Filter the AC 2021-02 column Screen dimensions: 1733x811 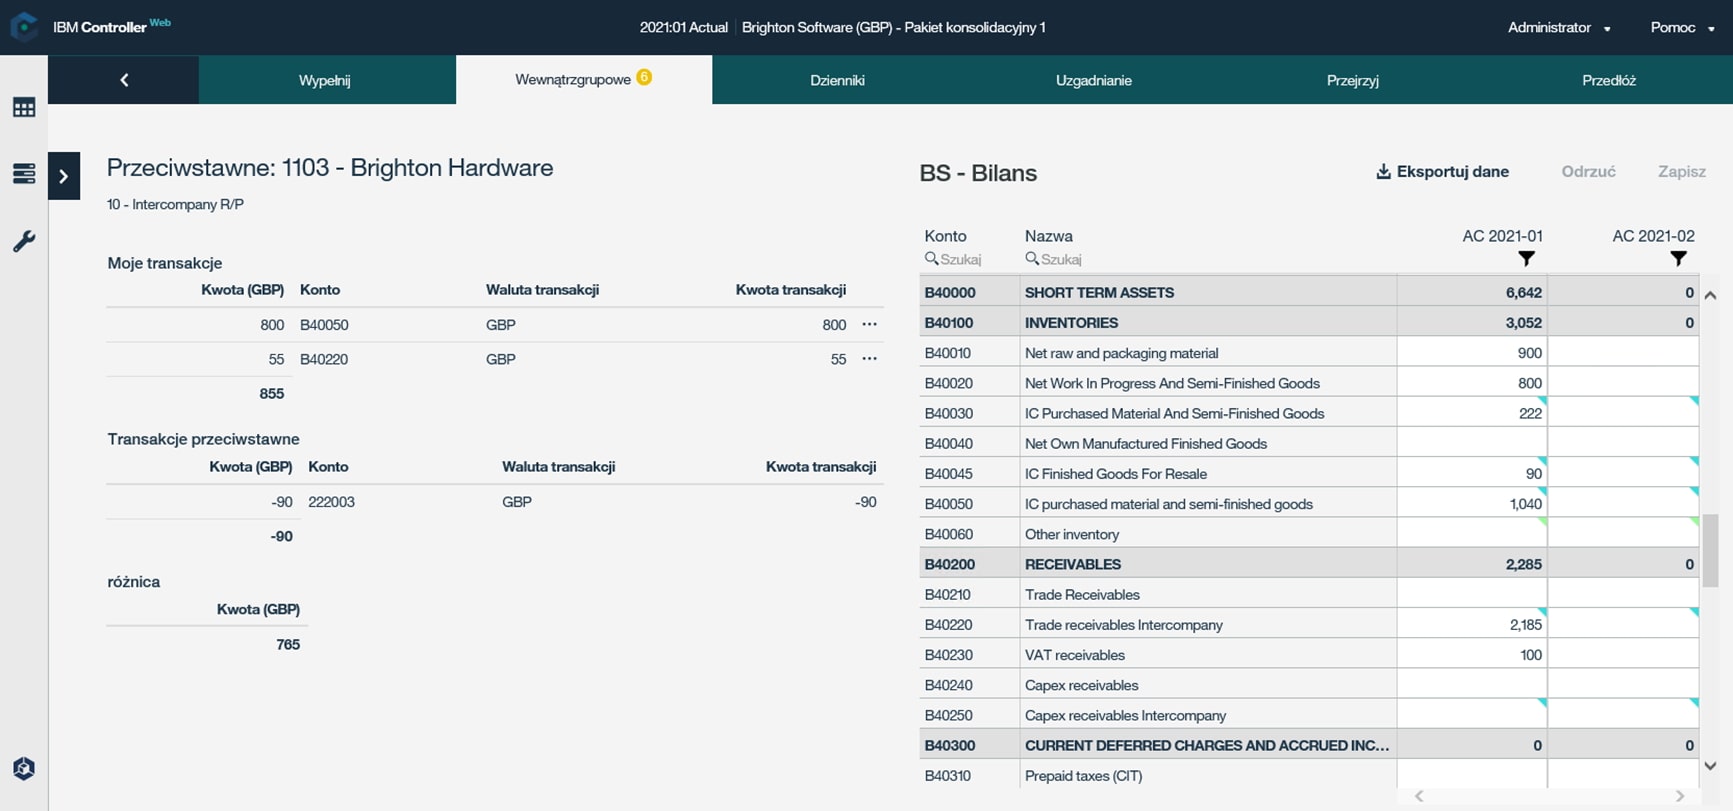1678,259
